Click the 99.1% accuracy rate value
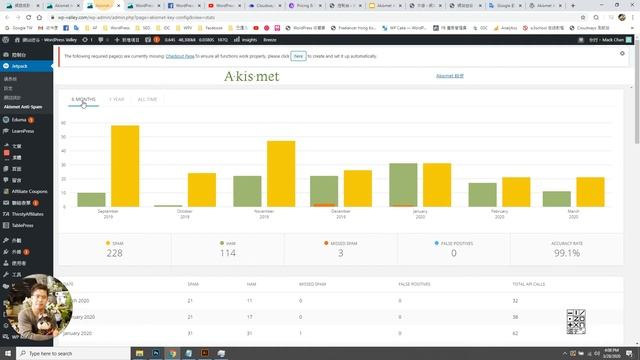This screenshot has height=360, width=640. (567, 253)
